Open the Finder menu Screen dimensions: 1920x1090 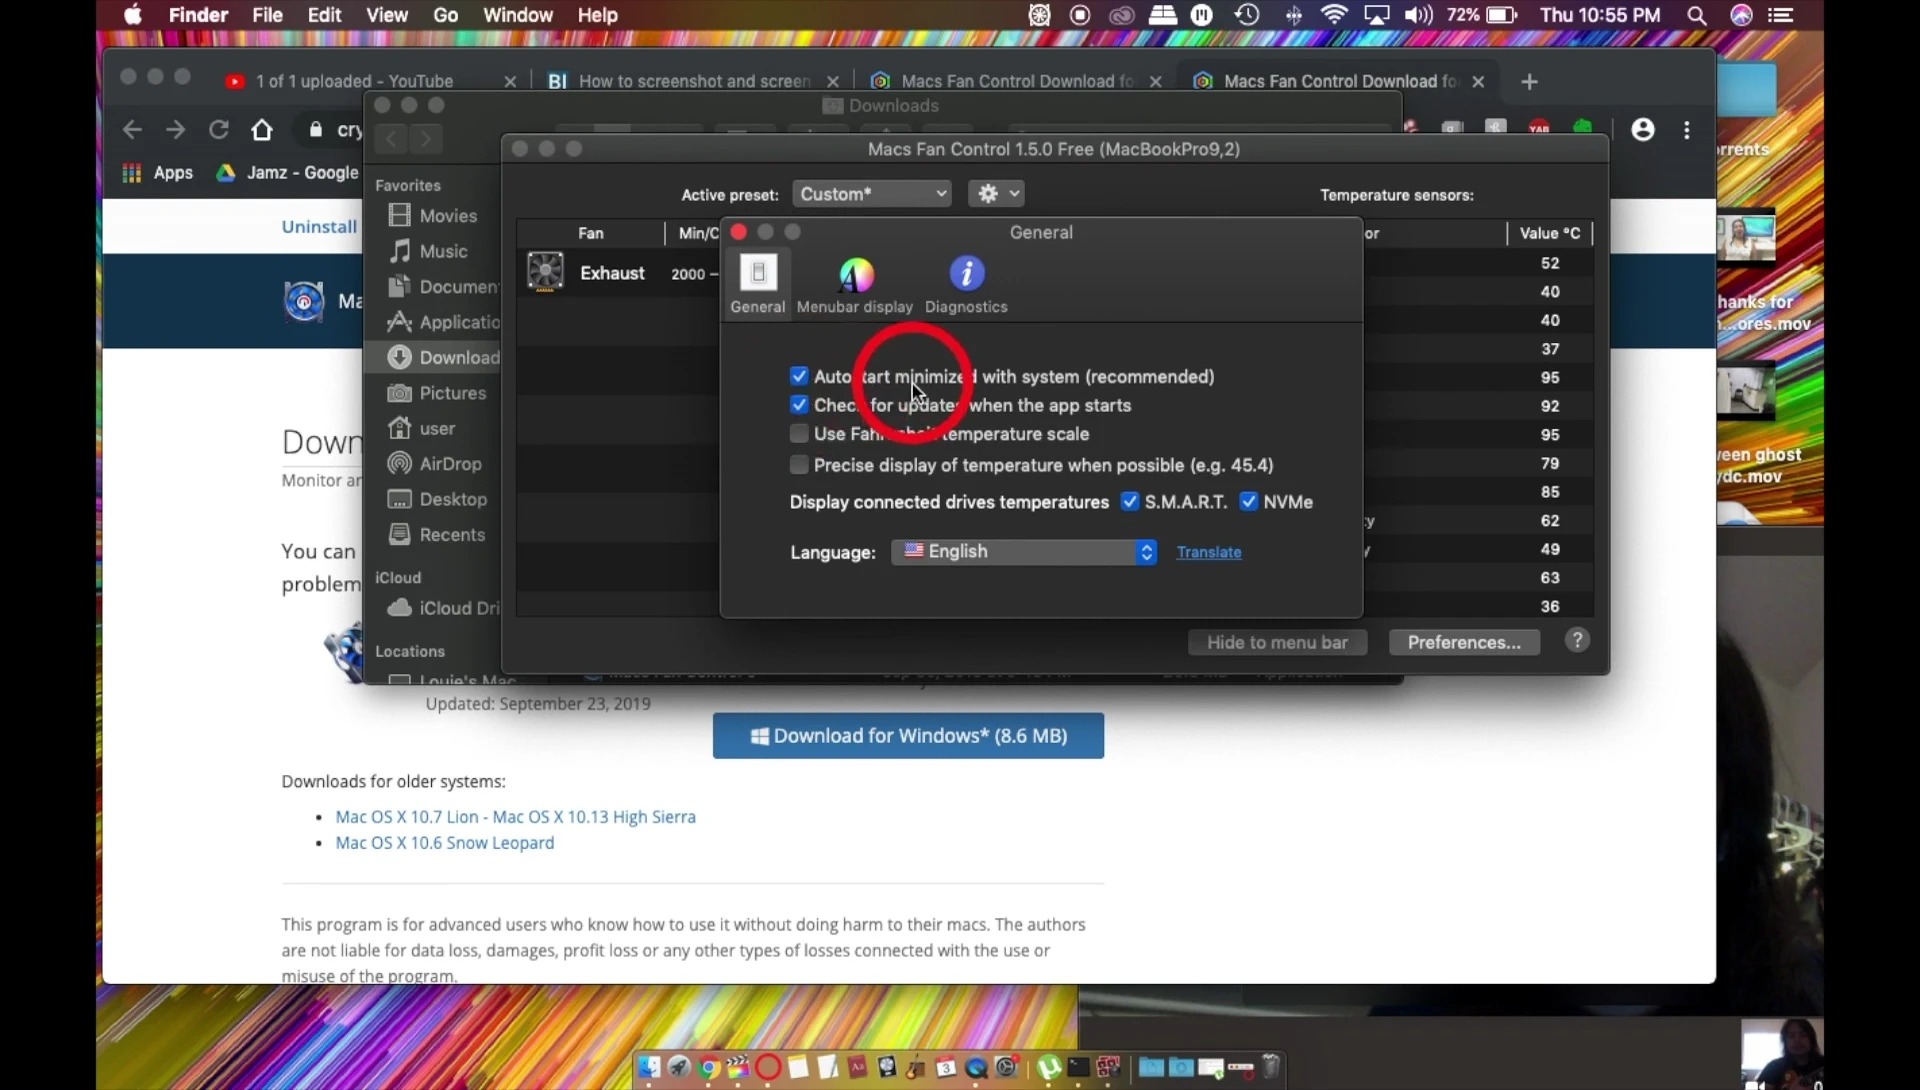pyautogui.click(x=198, y=15)
